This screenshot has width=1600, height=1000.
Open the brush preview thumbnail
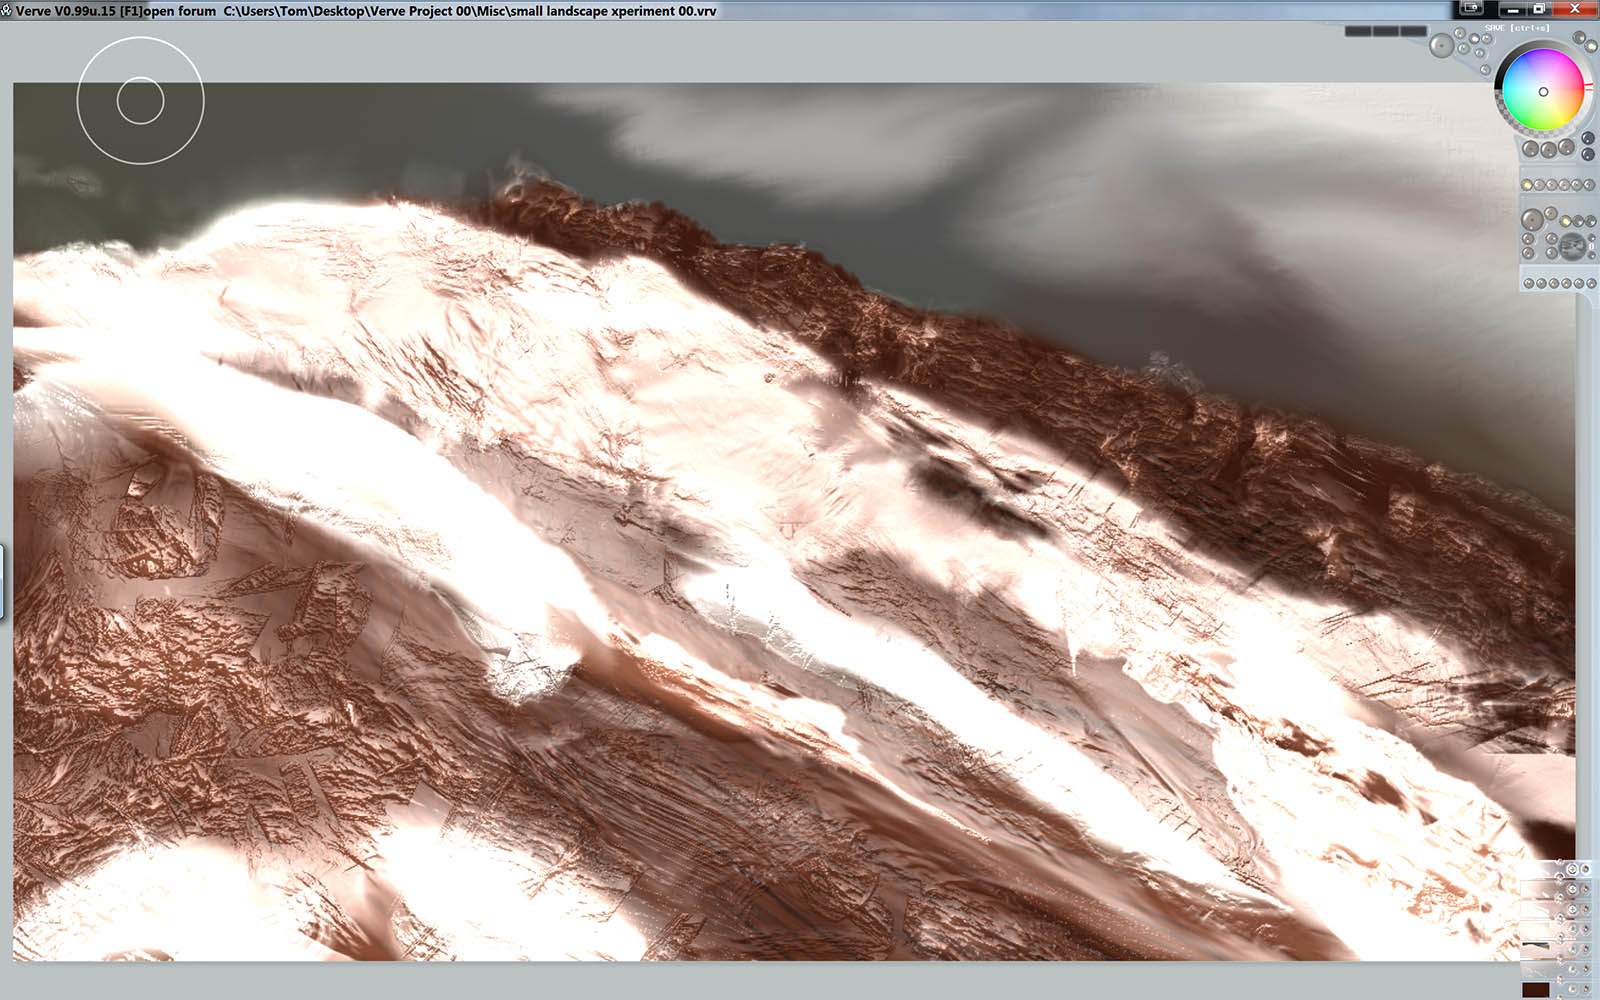point(1572,246)
